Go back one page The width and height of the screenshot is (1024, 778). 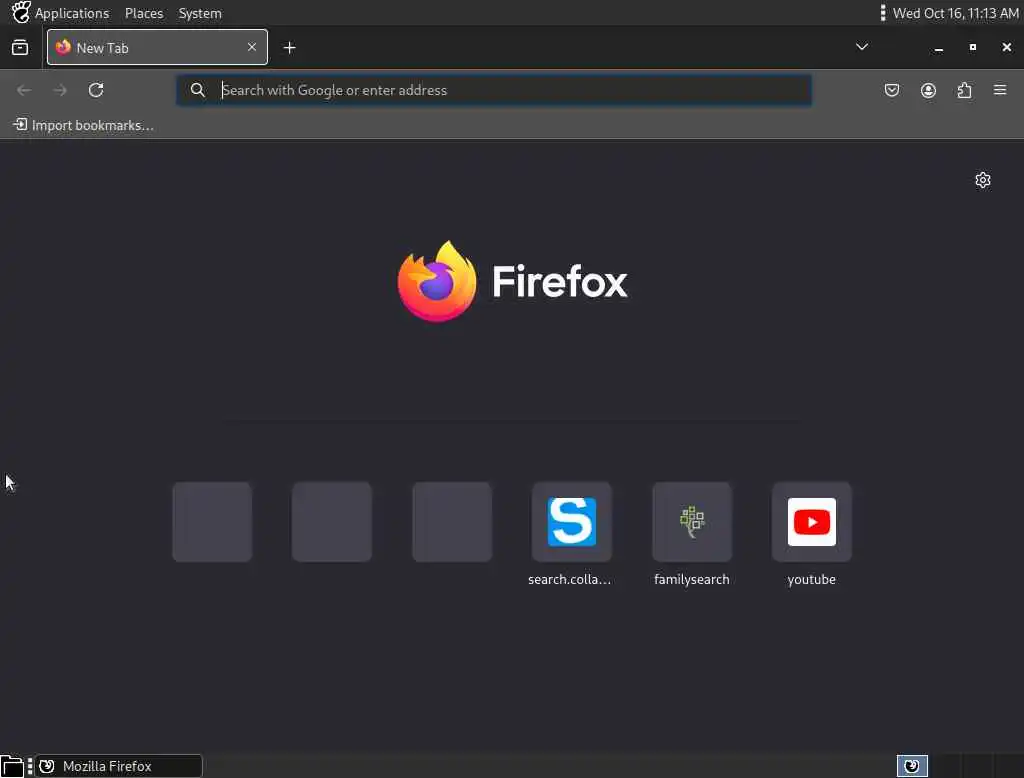(x=24, y=90)
